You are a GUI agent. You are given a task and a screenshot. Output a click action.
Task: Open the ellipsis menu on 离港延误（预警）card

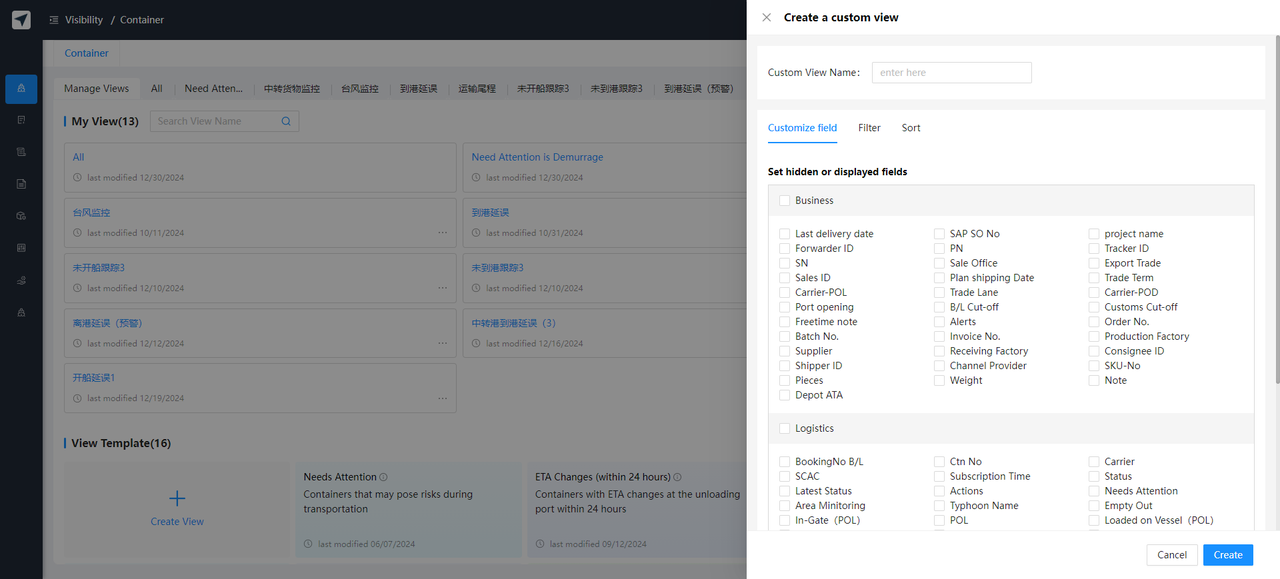pos(442,342)
